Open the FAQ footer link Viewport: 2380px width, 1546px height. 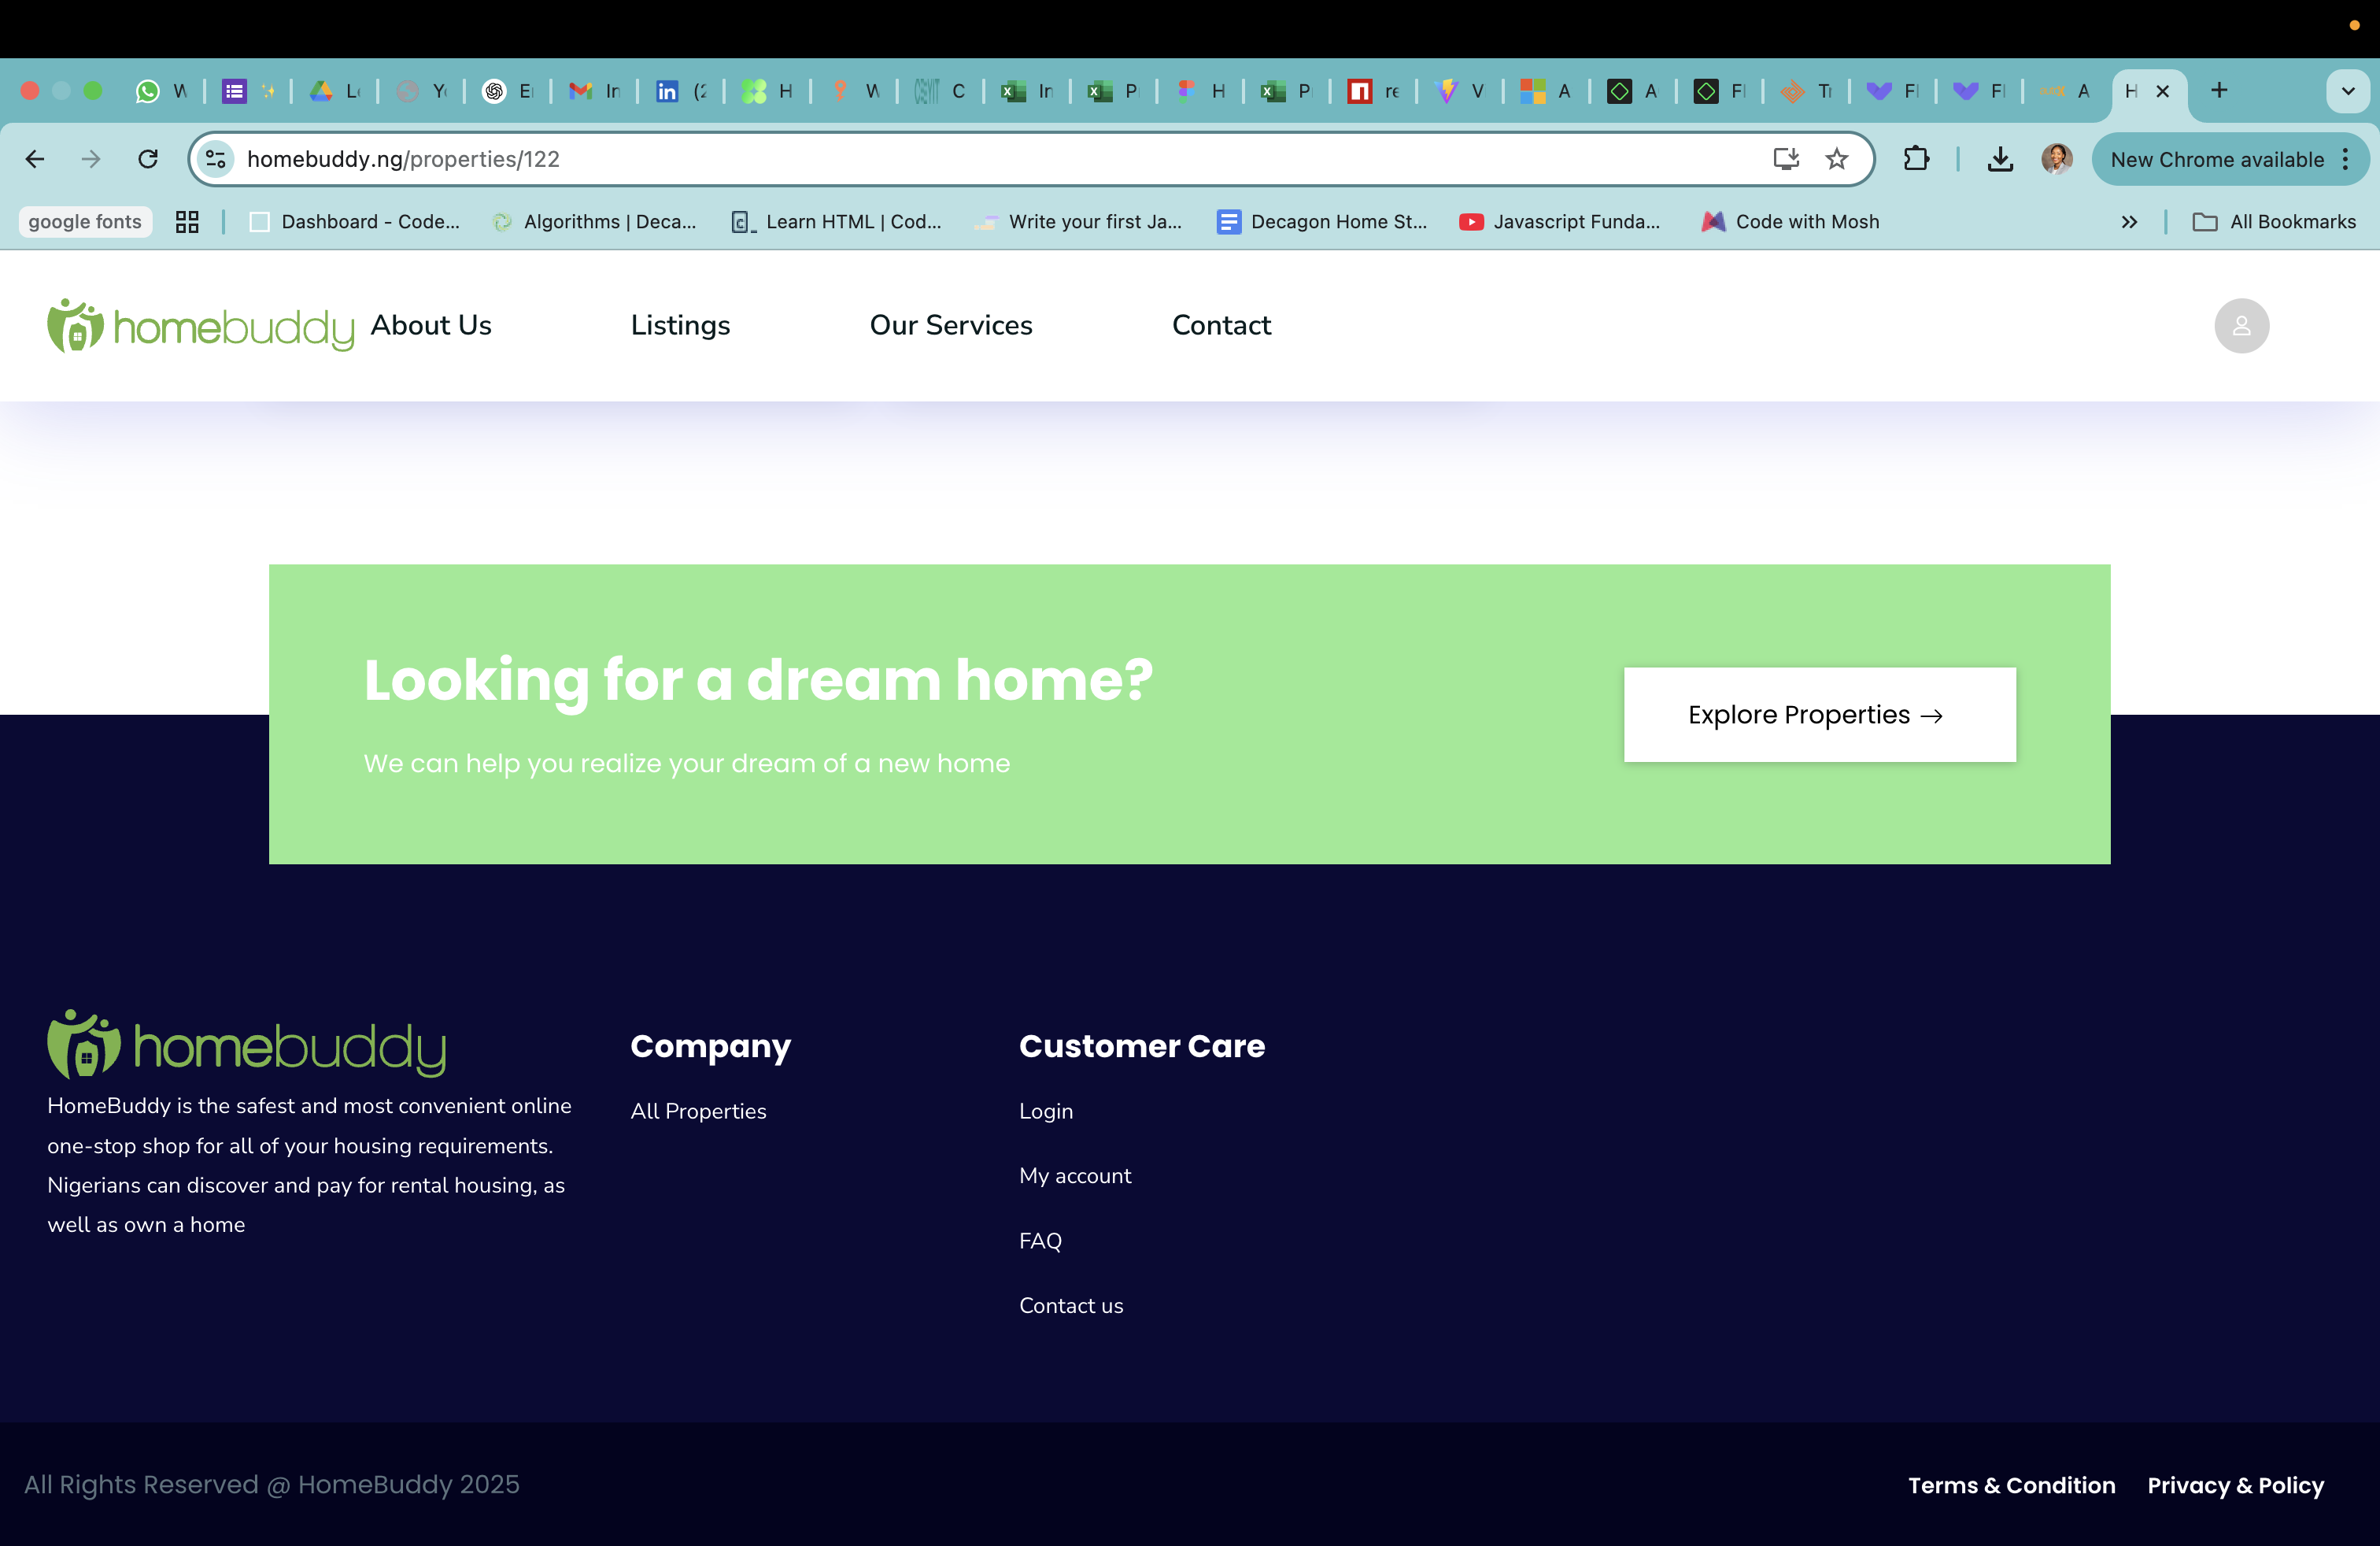pyautogui.click(x=1040, y=1241)
